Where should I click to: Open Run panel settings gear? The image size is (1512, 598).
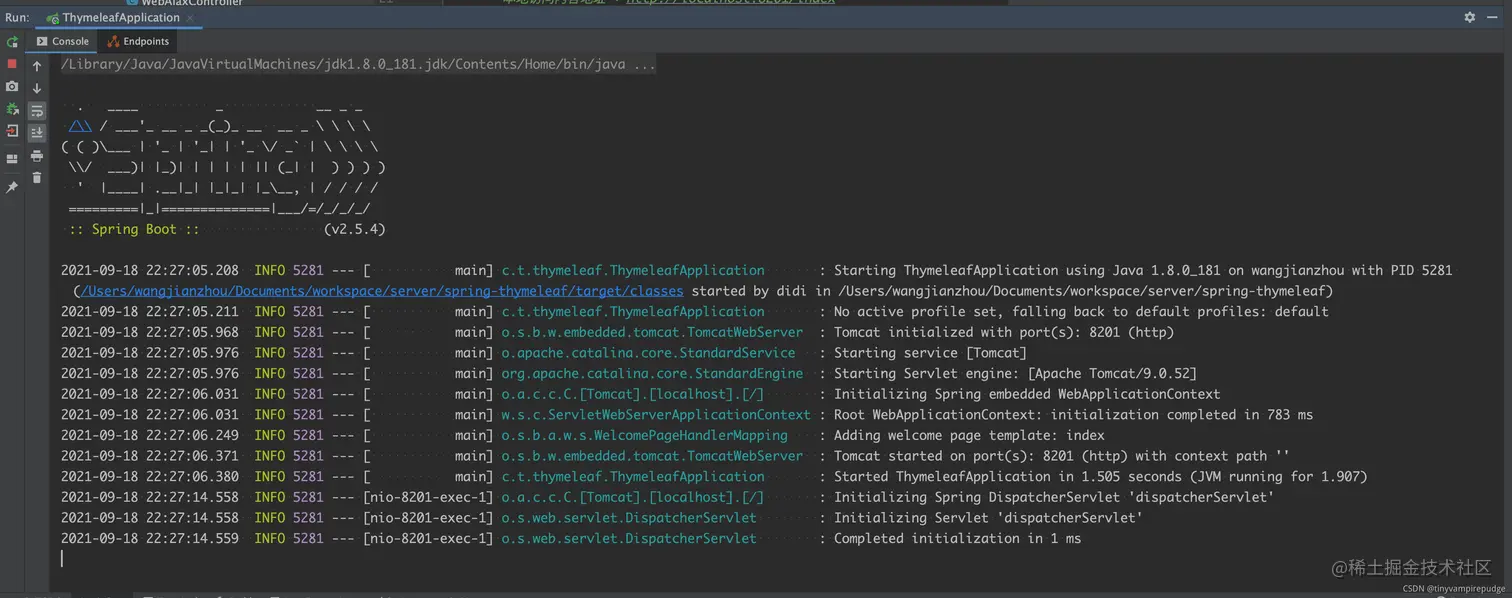pyautogui.click(x=1470, y=17)
